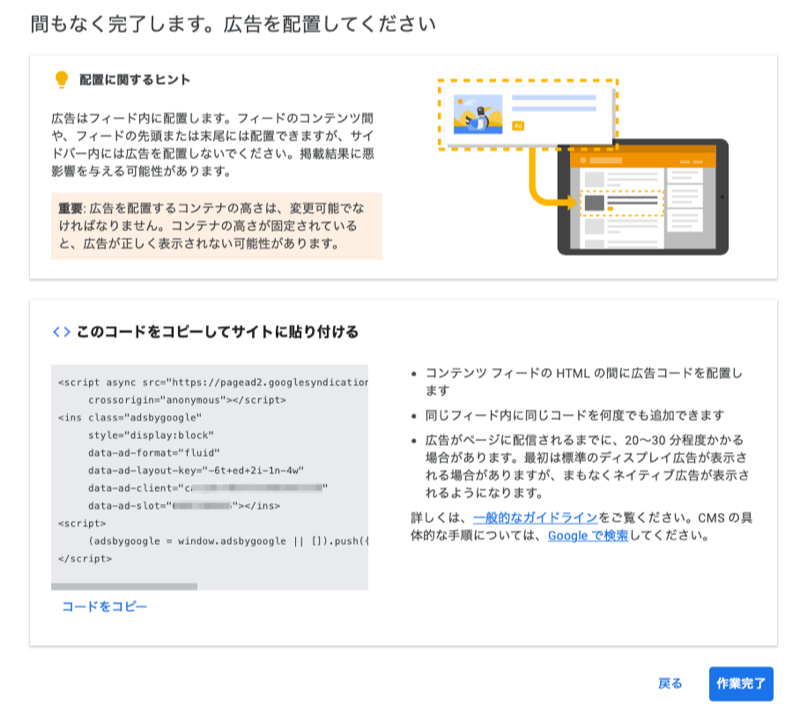
Task: Click the bullet コンテンツ フィードの HTML
Action: 584,382
